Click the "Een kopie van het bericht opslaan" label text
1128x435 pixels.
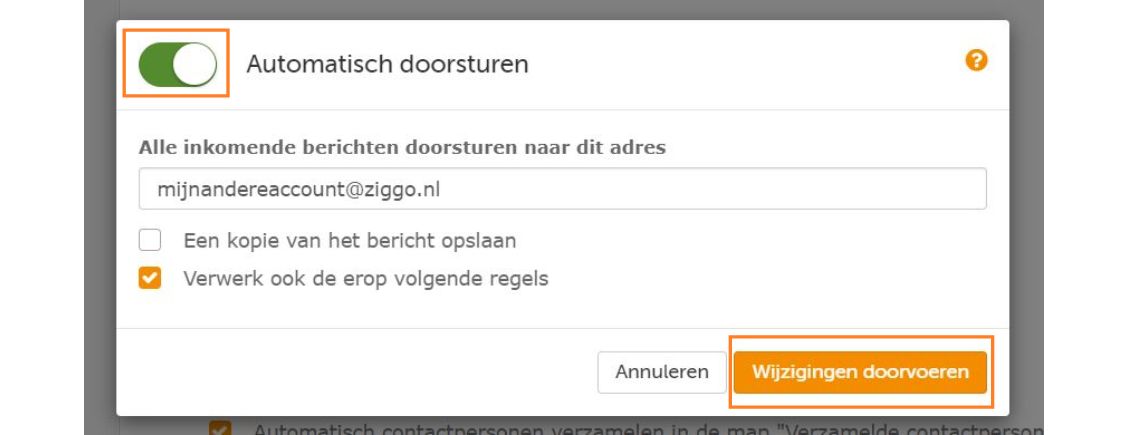(x=349, y=241)
